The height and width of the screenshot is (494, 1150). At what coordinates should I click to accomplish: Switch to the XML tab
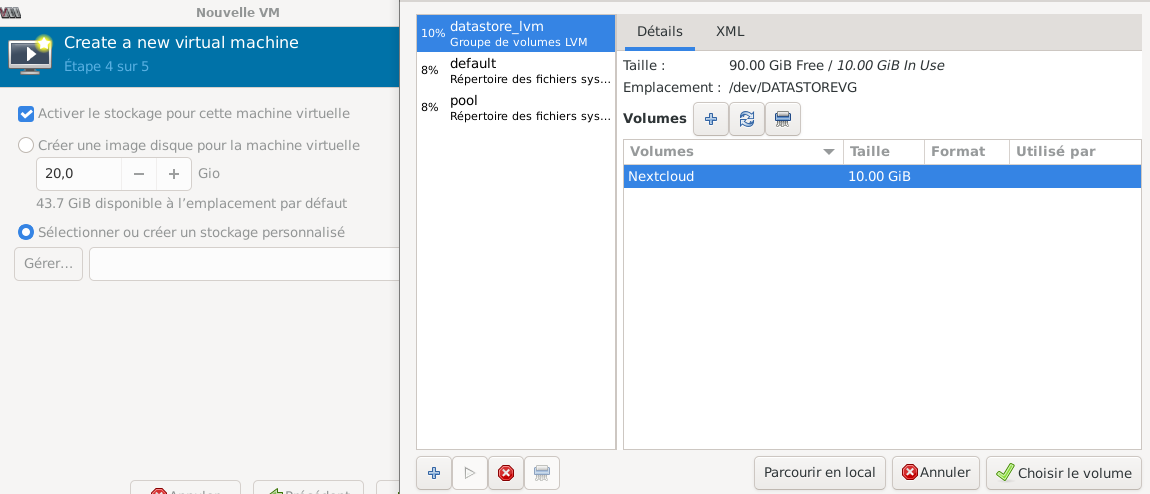(730, 32)
